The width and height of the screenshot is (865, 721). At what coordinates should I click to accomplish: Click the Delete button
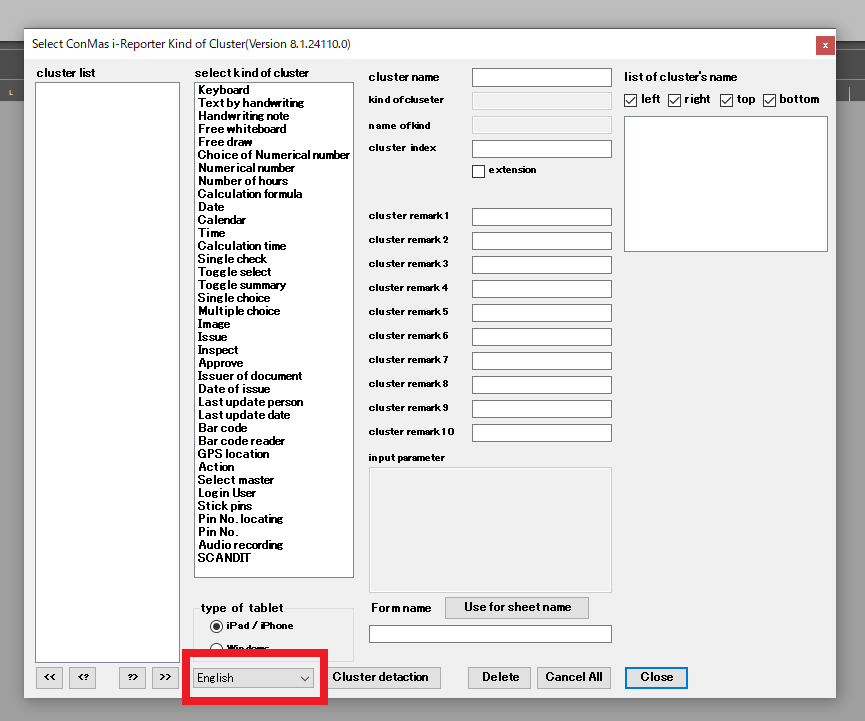pos(500,677)
